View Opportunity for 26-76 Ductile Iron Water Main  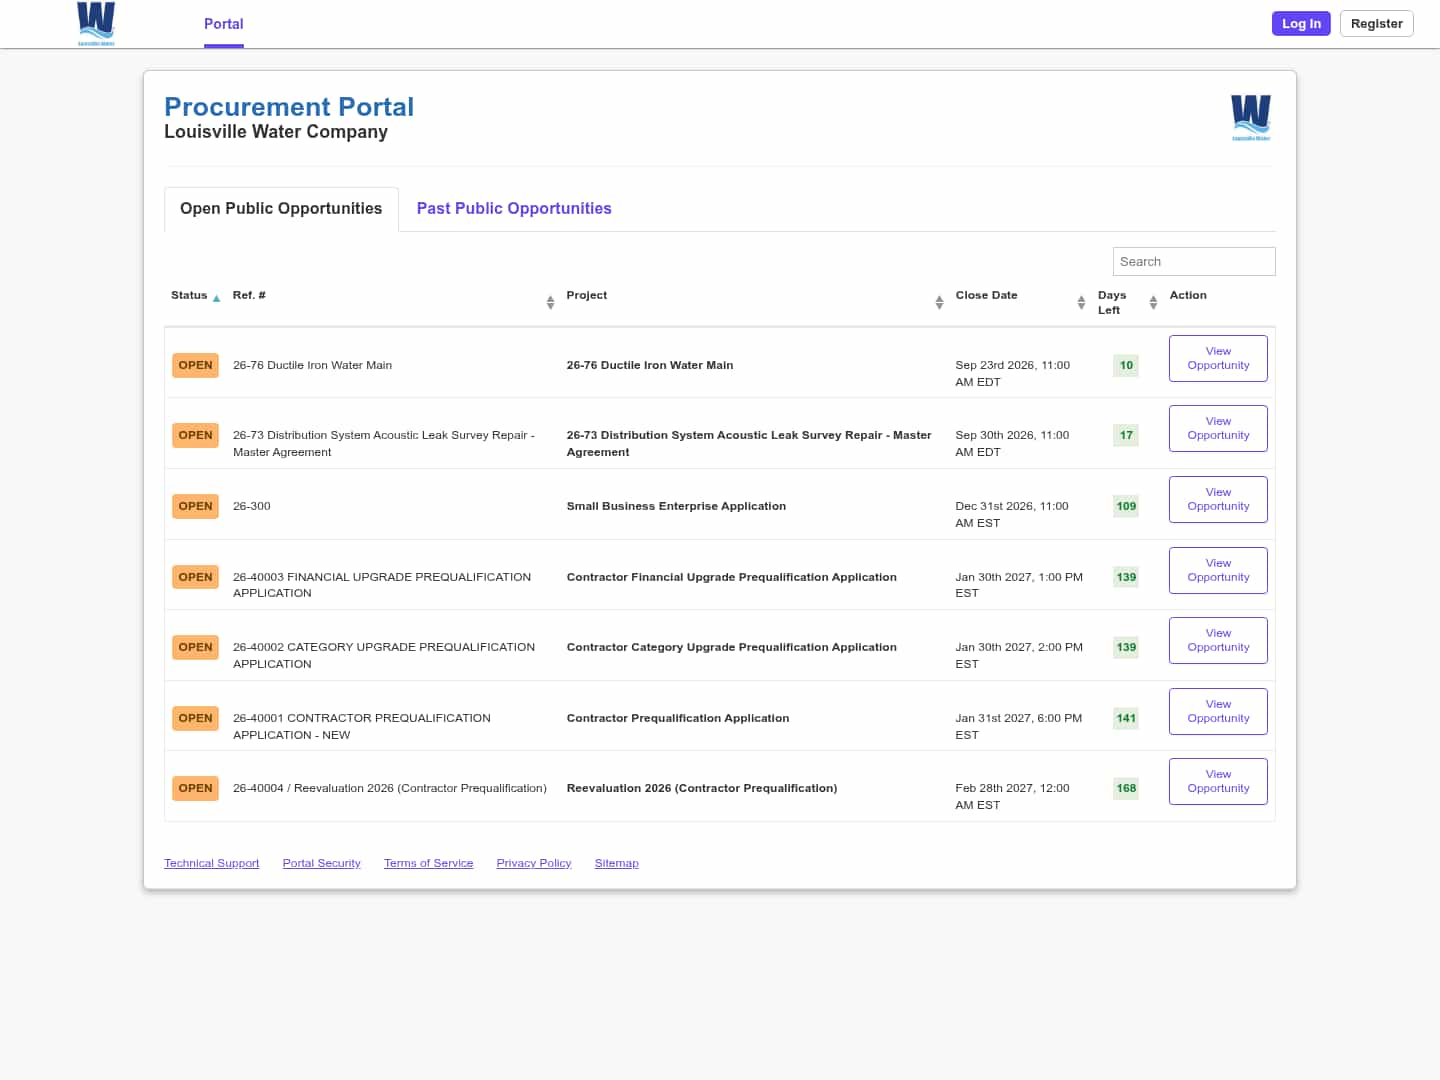tap(1218, 358)
